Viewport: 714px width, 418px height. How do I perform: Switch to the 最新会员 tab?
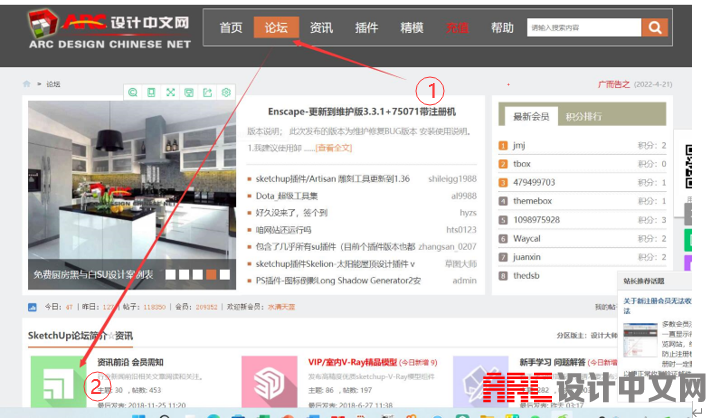[531, 117]
